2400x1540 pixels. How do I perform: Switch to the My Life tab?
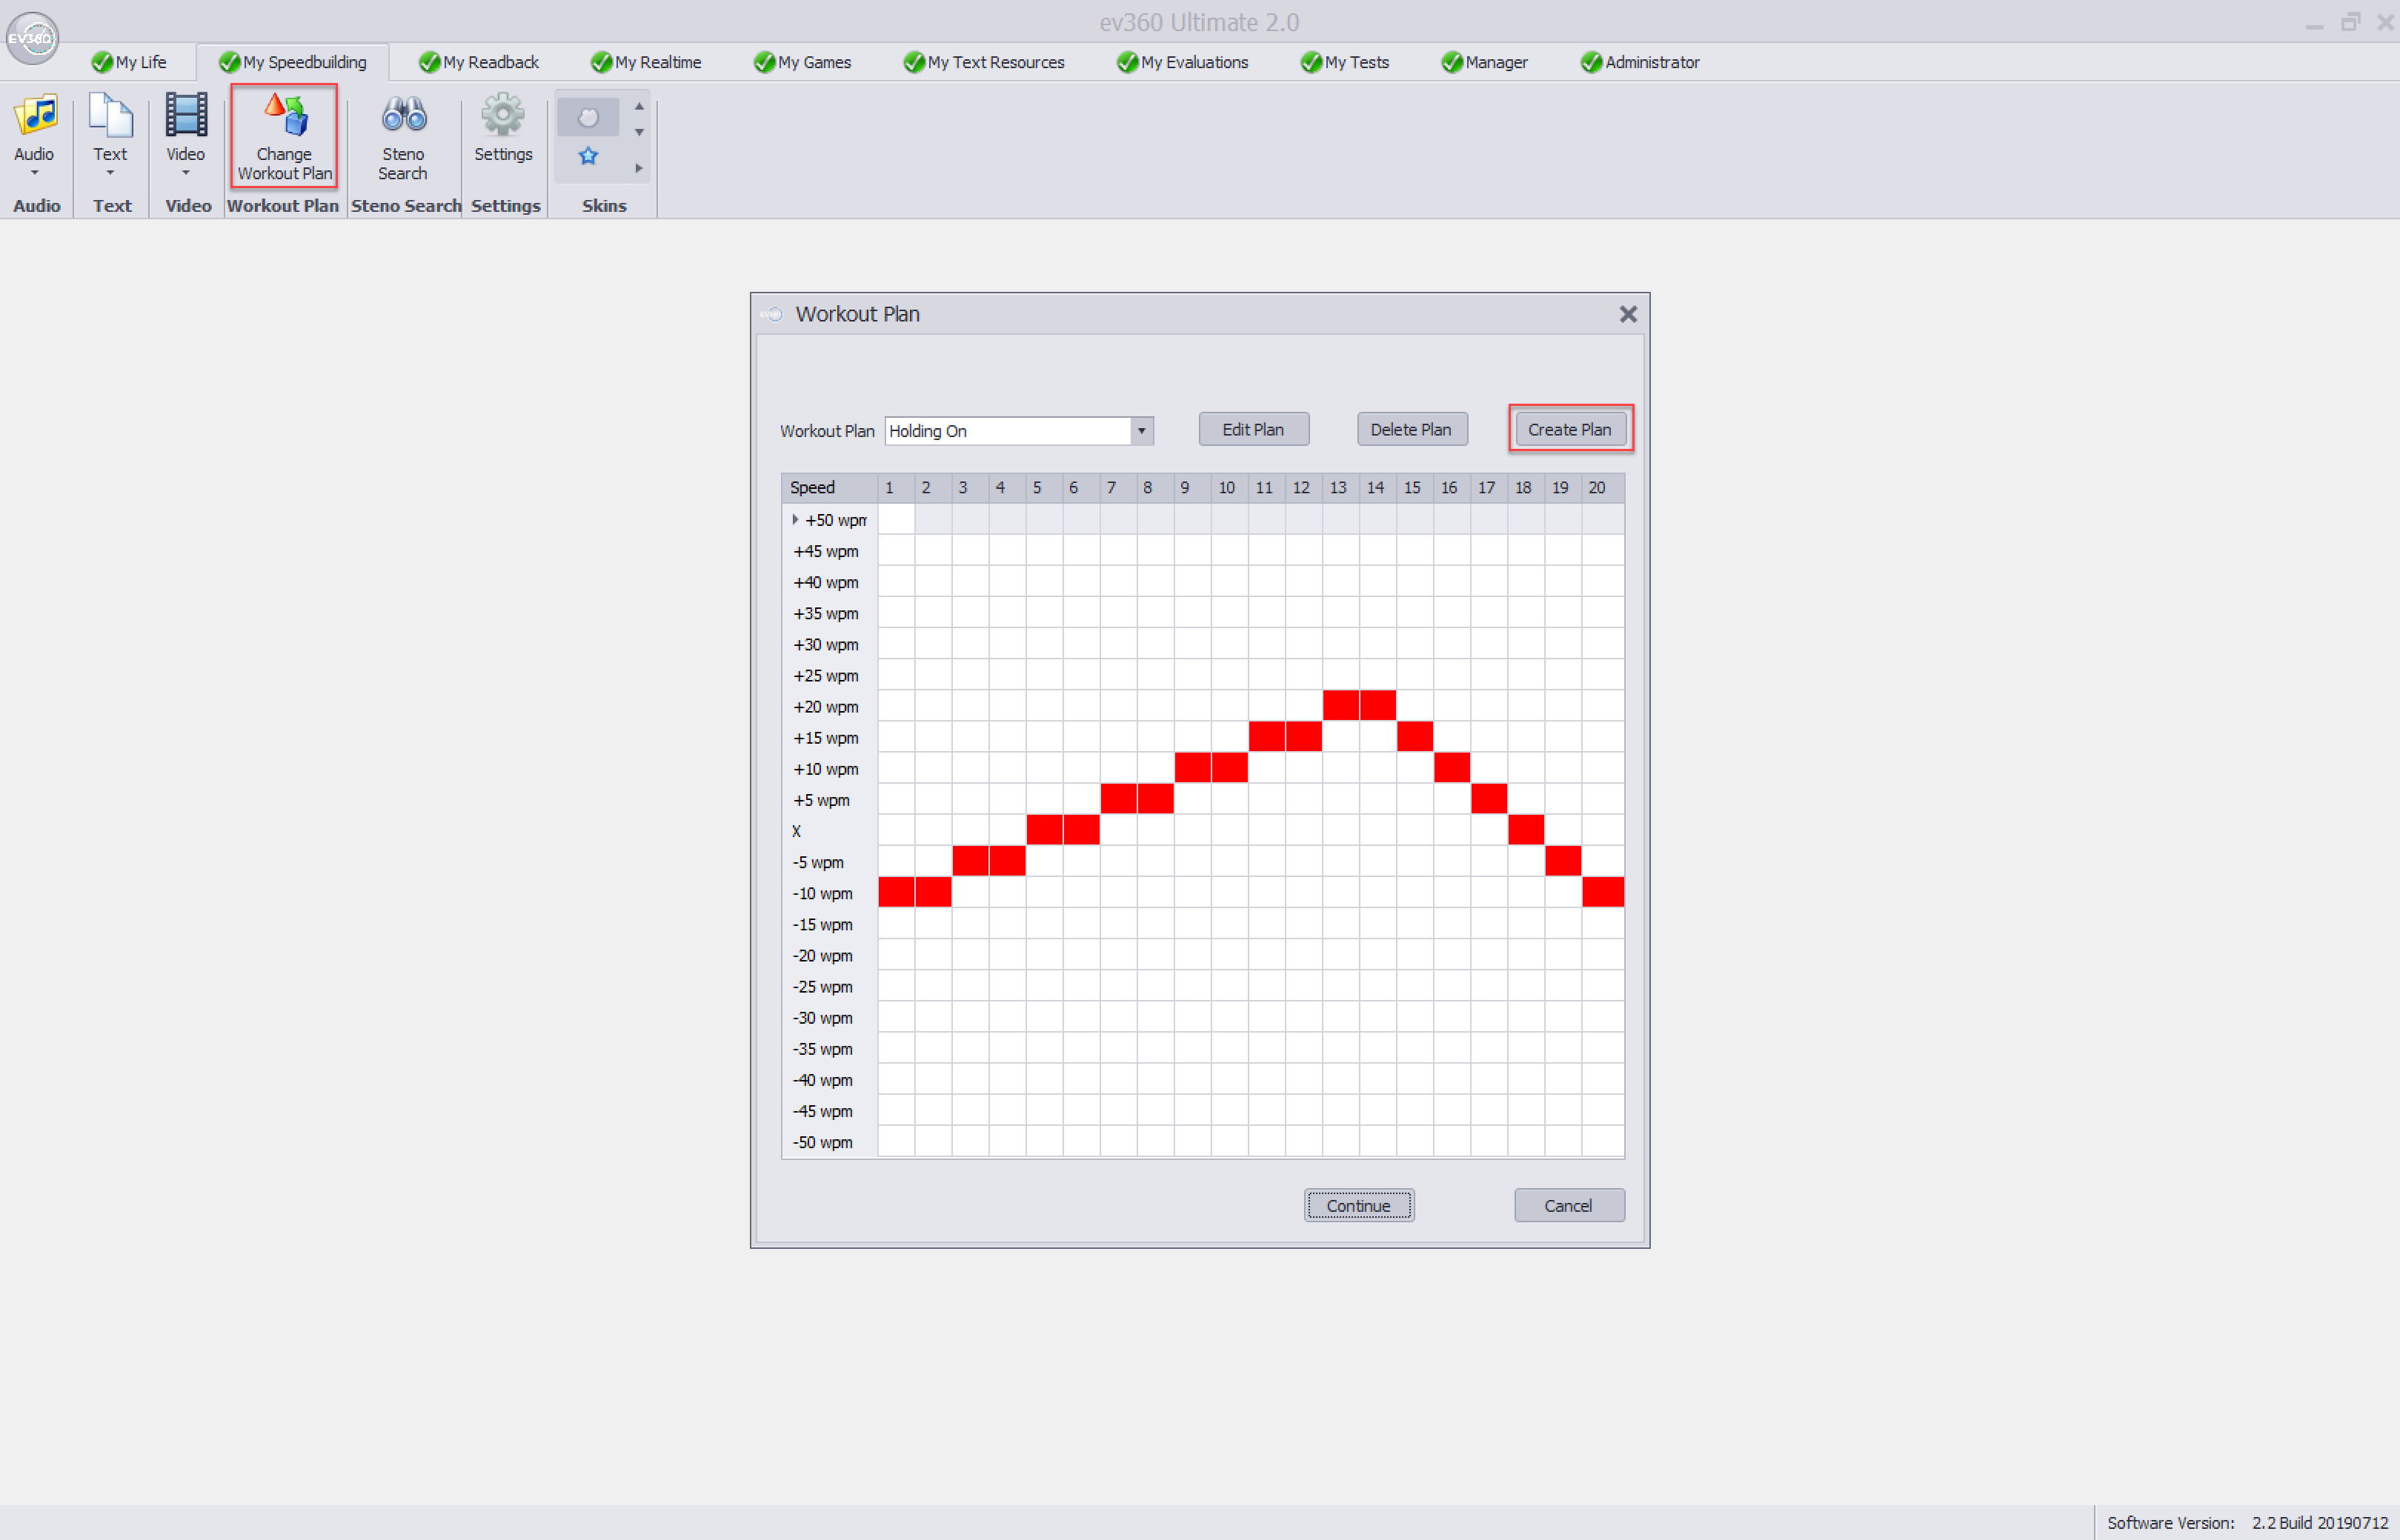129,62
